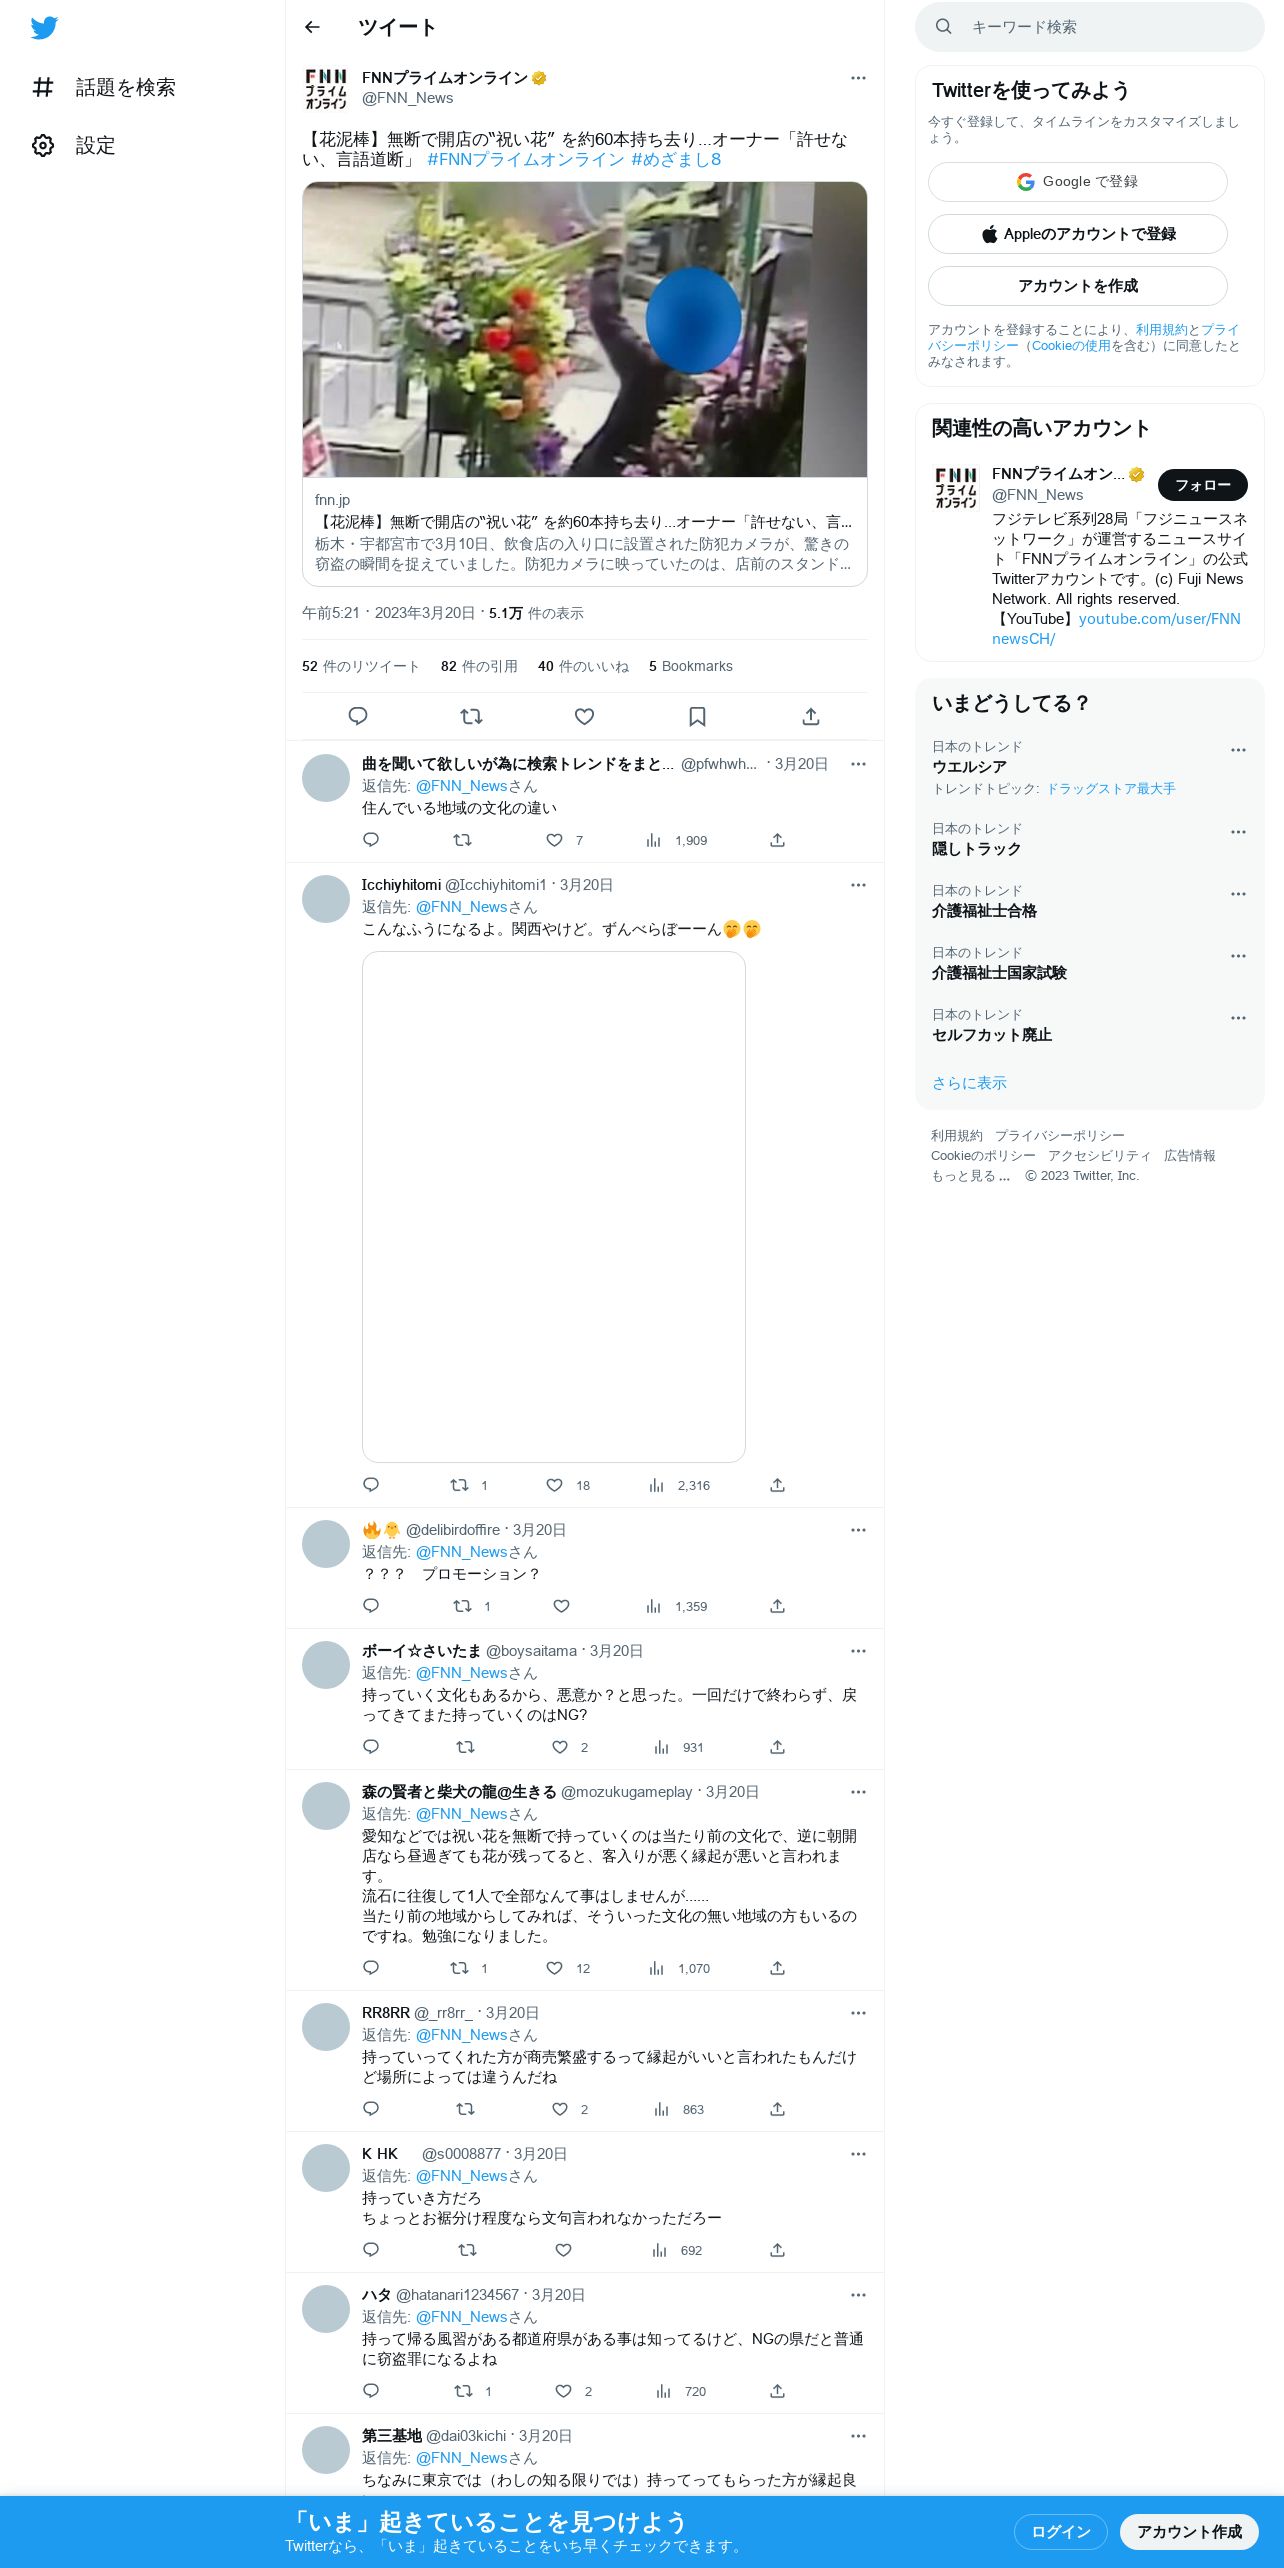Image resolution: width=1284 pixels, height=2568 pixels.
Task: Open the flower thief article thumbnail
Action: click(585, 330)
